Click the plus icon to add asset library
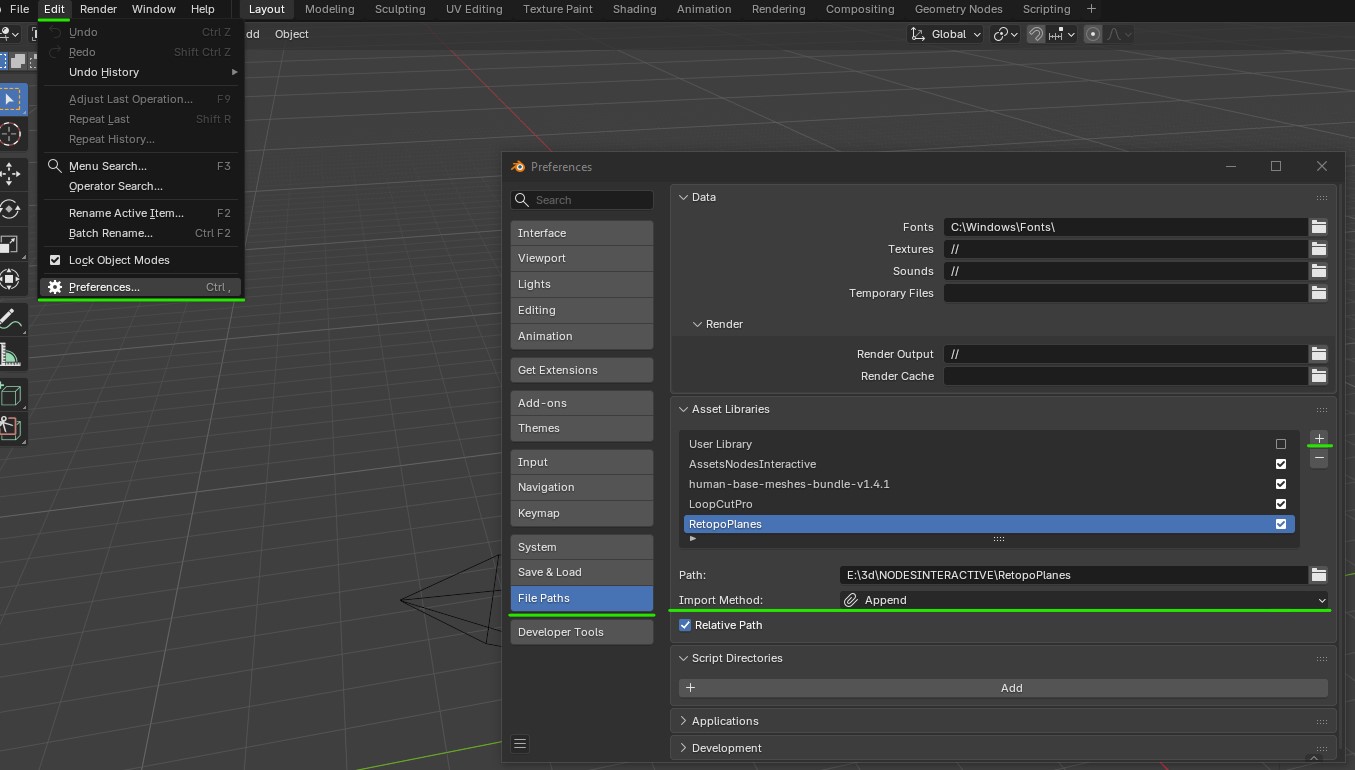 point(1319,438)
